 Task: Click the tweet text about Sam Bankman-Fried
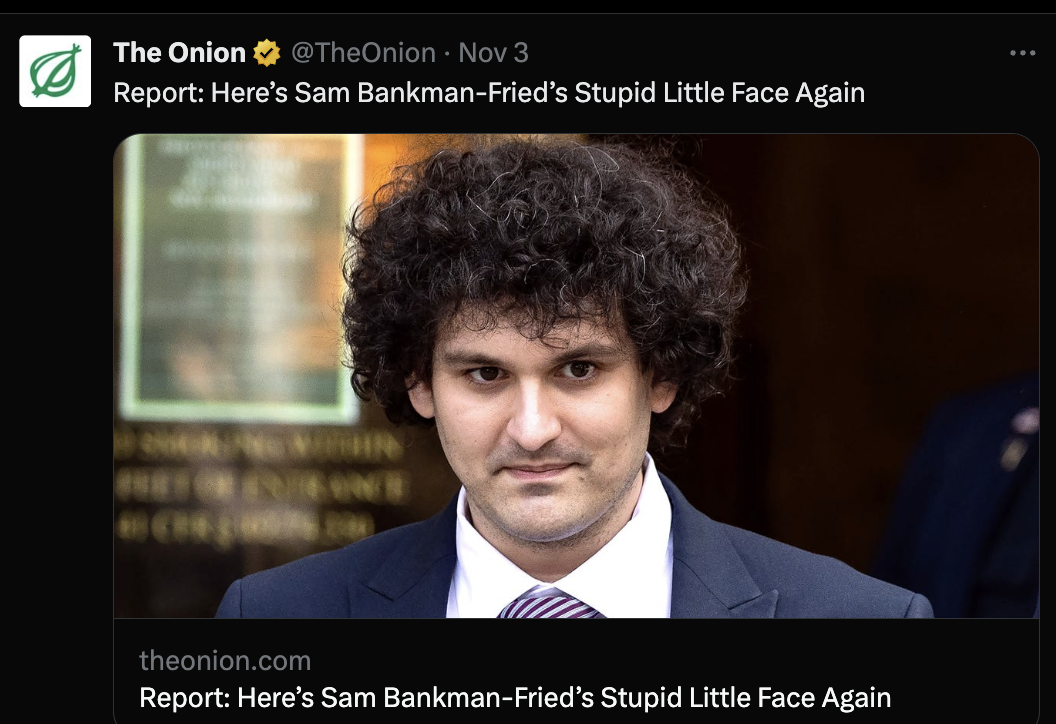point(489,92)
